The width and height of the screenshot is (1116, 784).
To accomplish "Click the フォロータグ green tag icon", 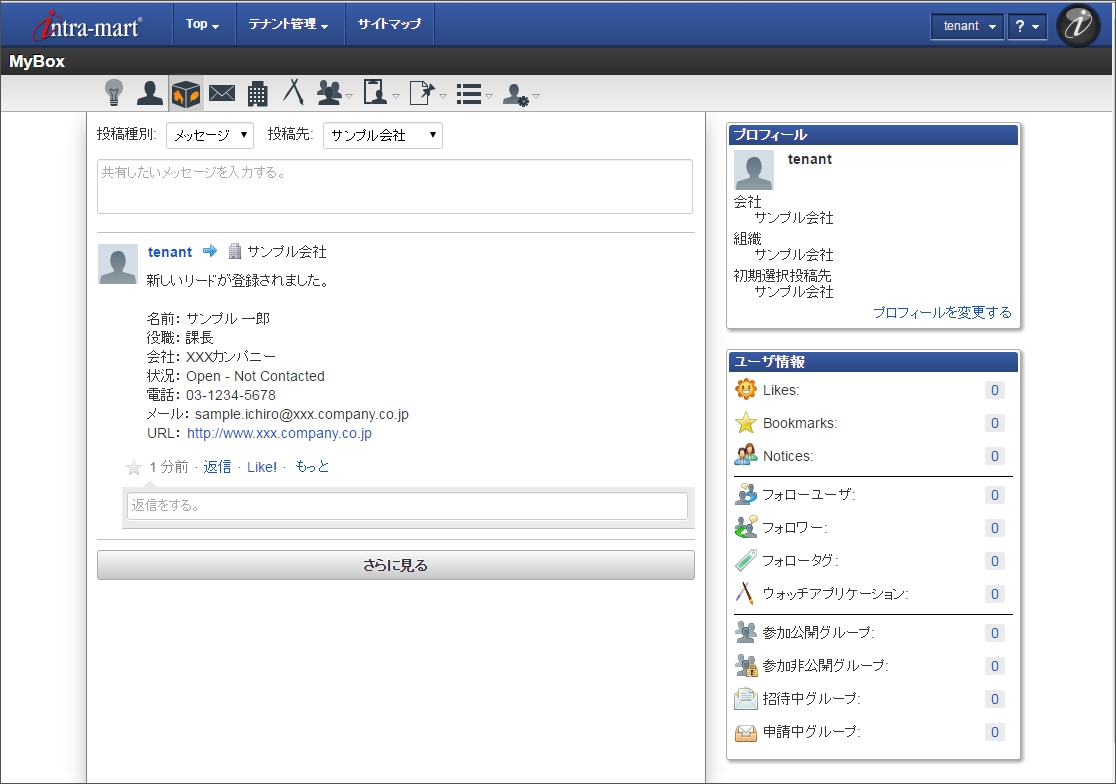I will click(x=746, y=560).
